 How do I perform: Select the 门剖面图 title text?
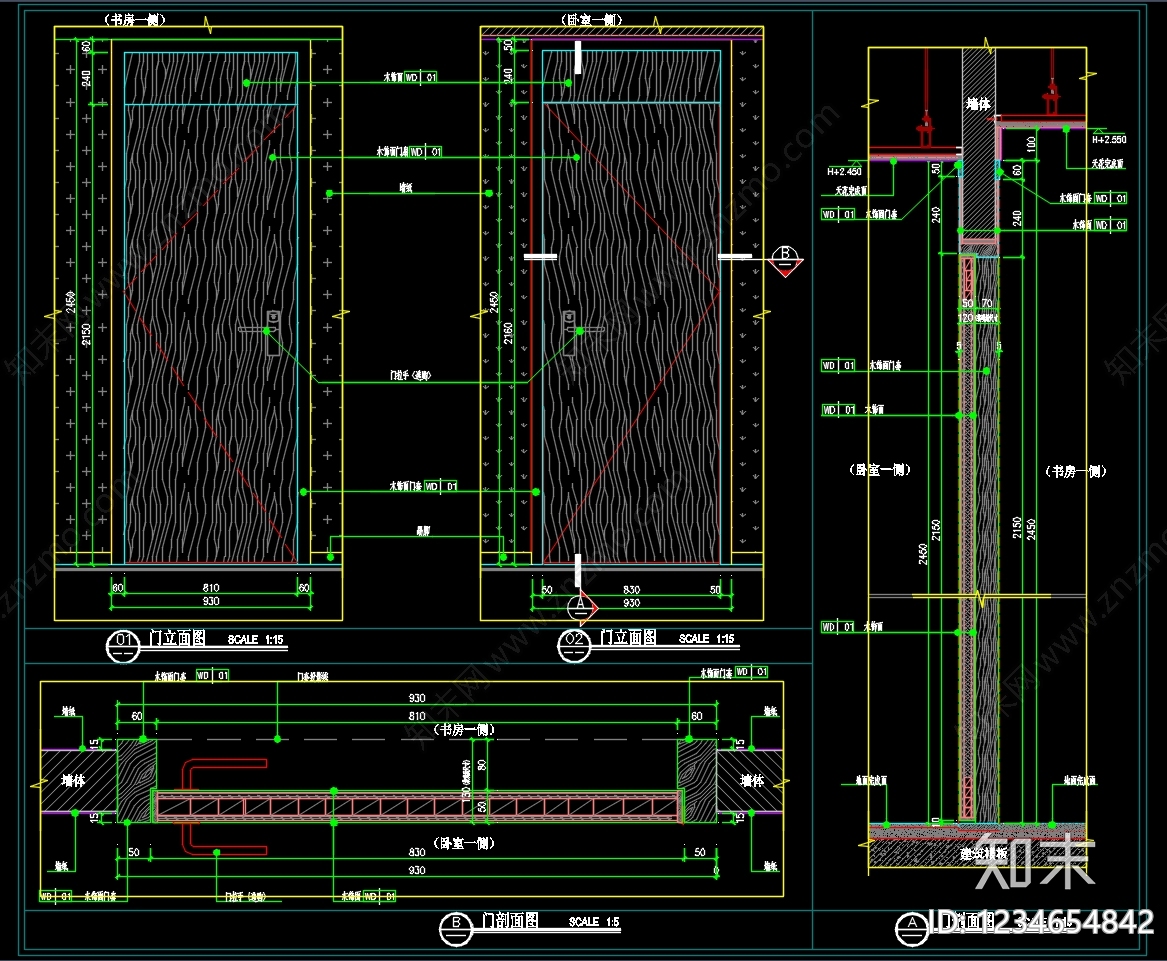coord(511,921)
